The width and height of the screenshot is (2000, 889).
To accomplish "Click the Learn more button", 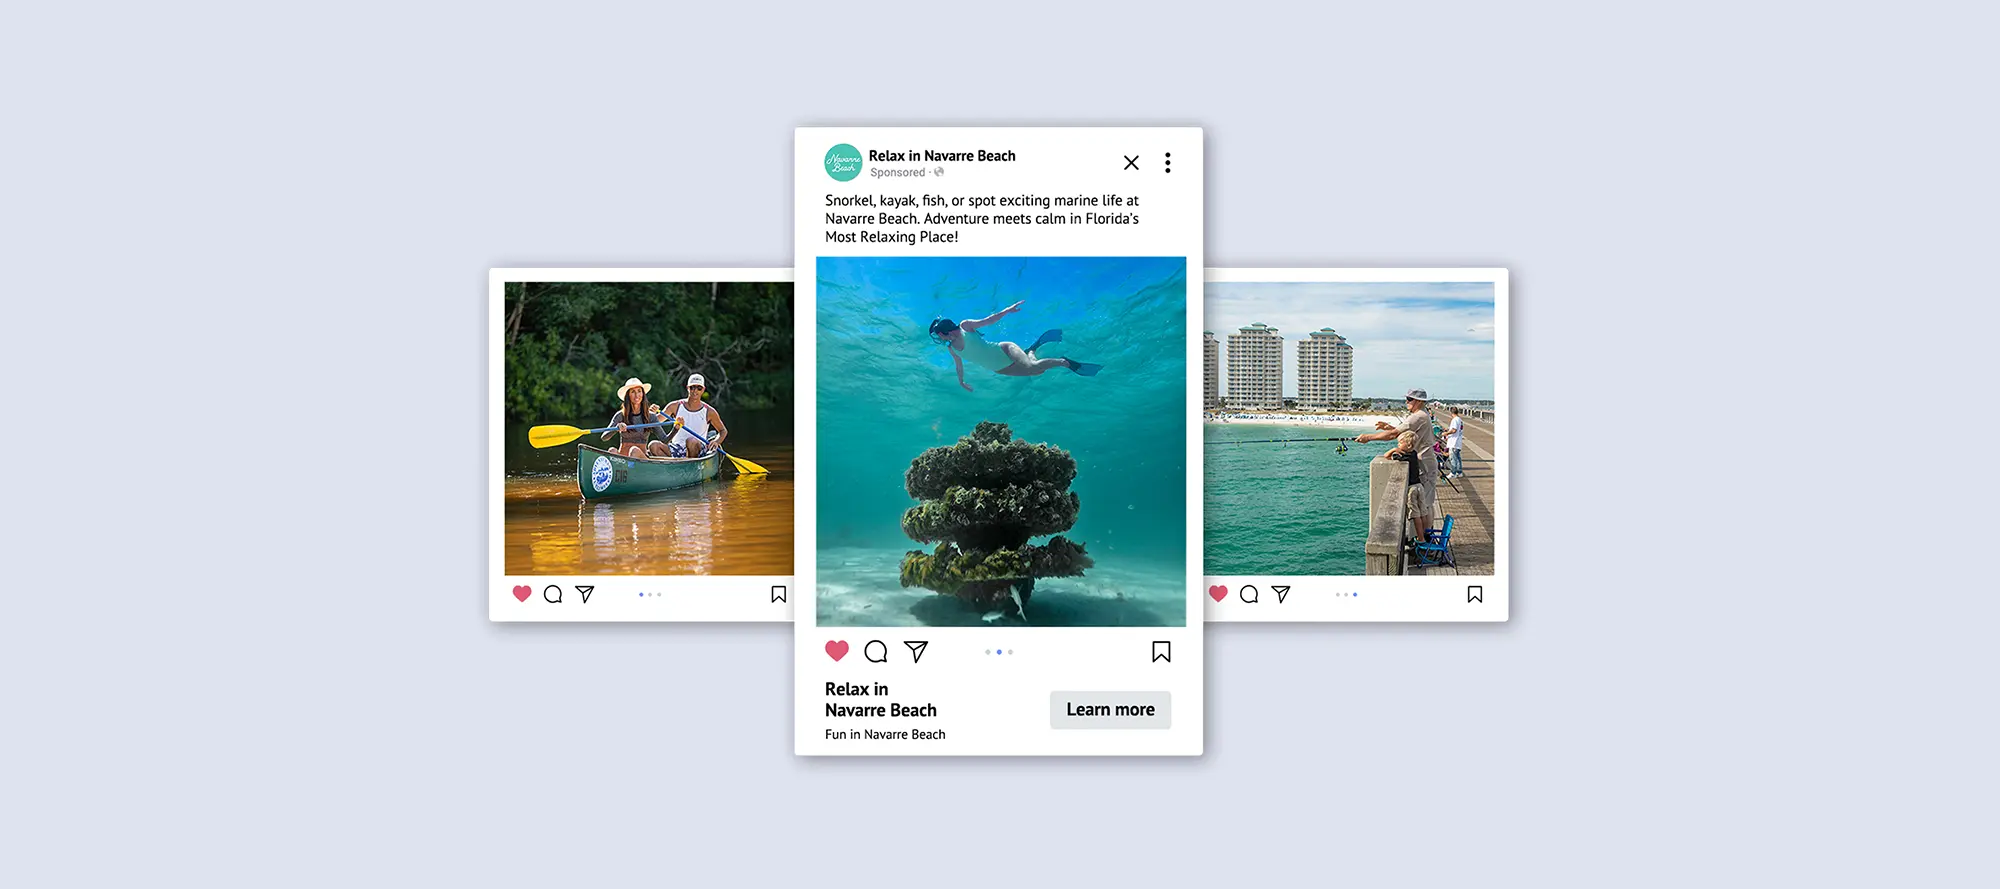I will pyautogui.click(x=1110, y=710).
